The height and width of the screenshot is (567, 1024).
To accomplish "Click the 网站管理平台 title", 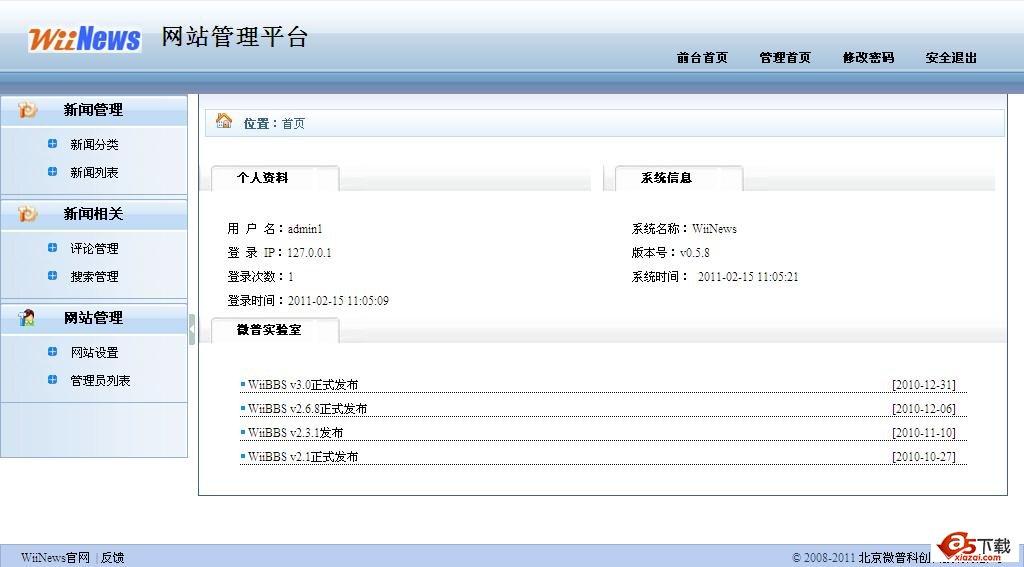I will click(x=234, y=37).
